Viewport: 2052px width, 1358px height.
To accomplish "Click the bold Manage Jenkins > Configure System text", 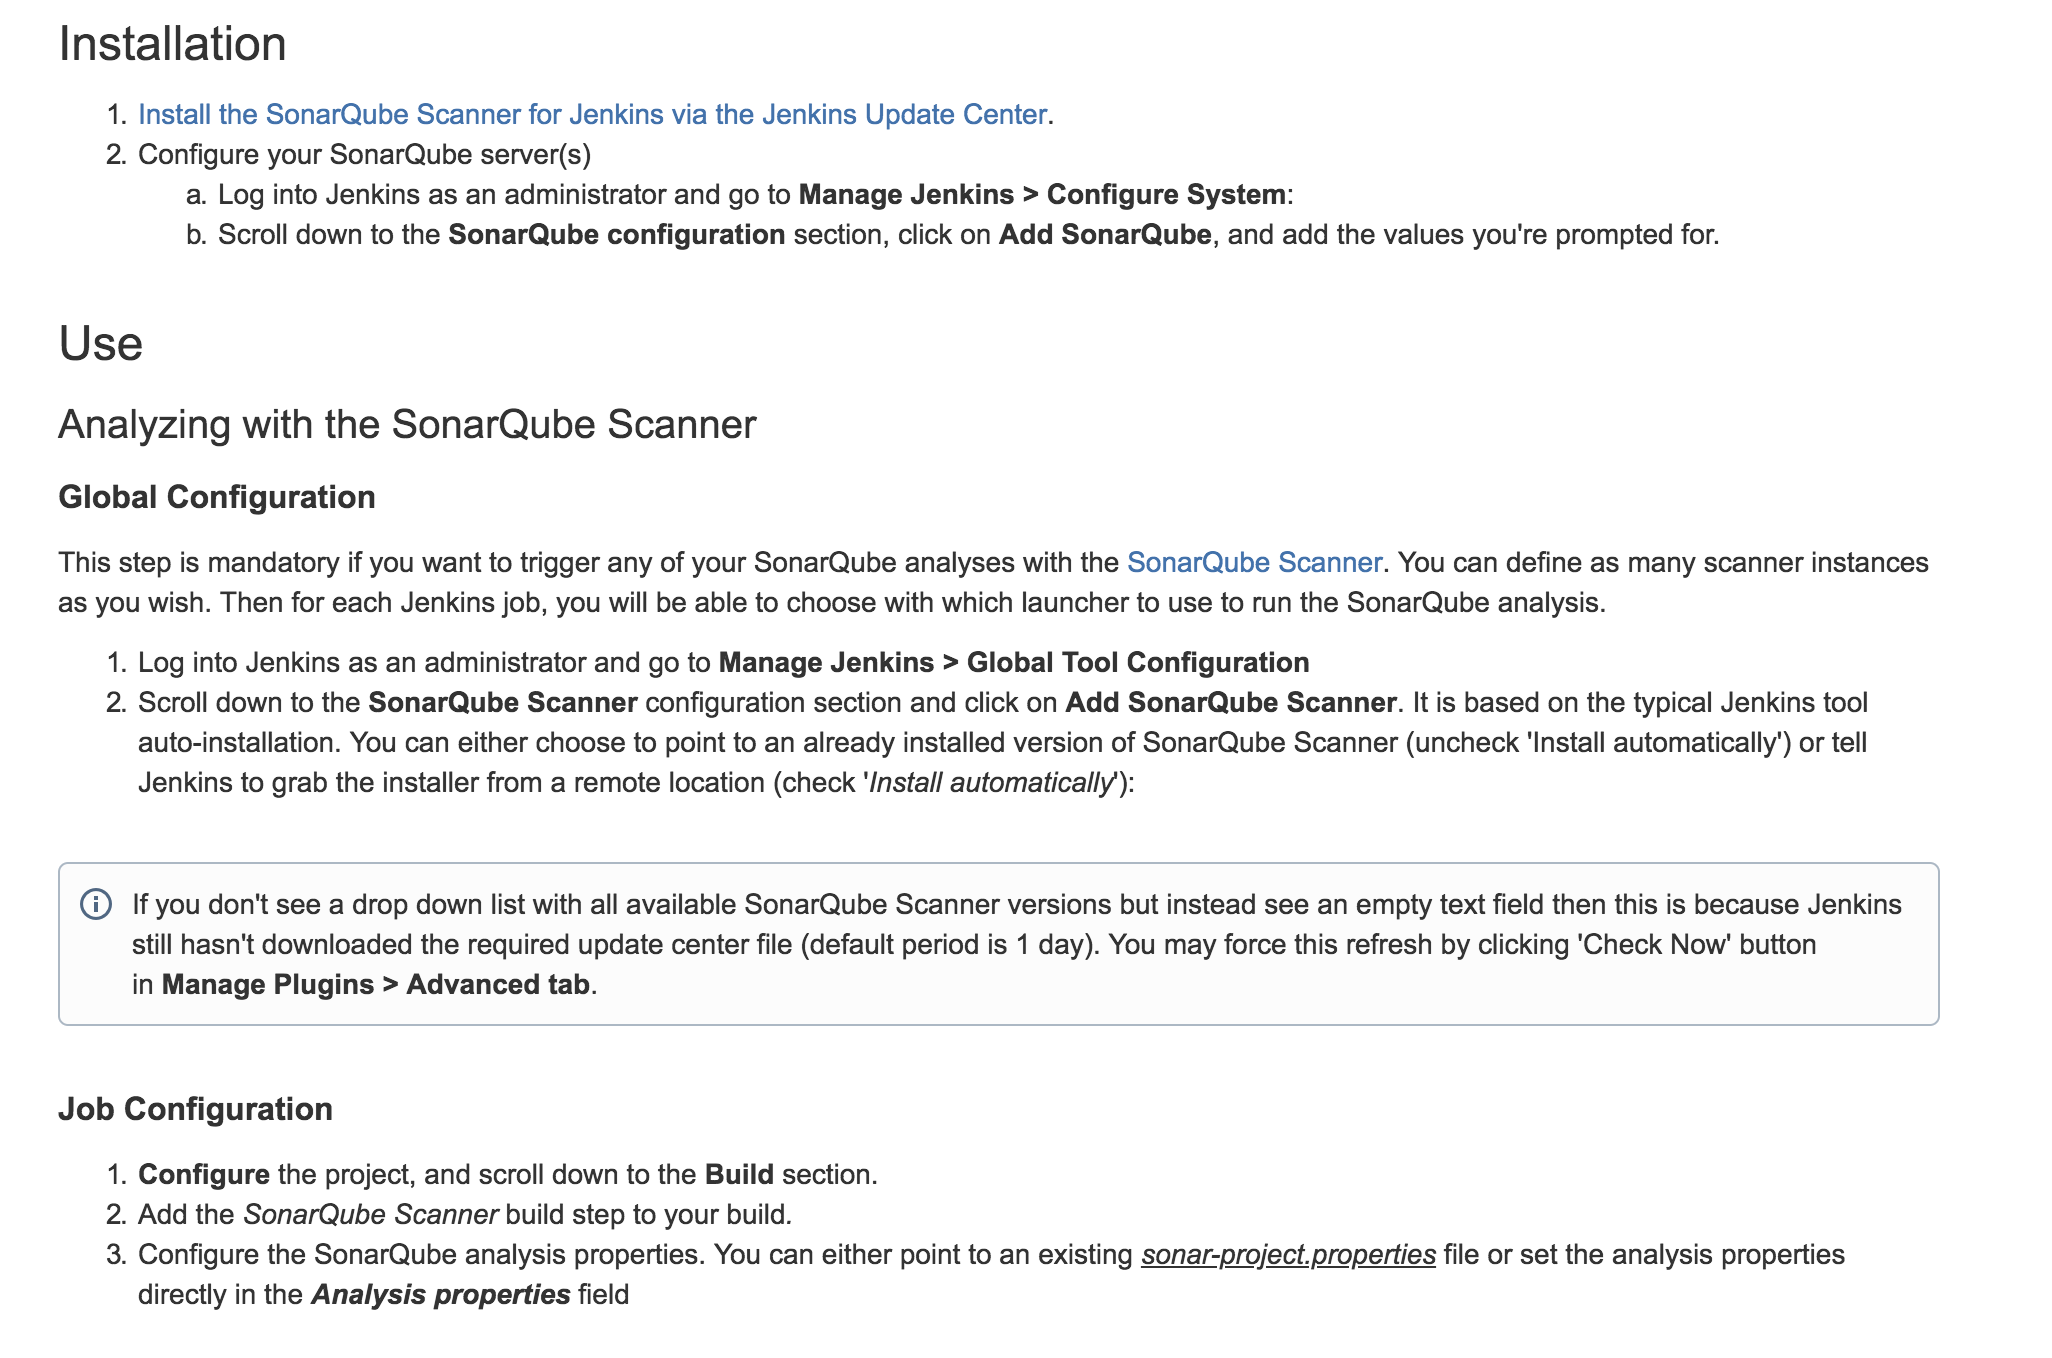I will tap(1042, 195).
